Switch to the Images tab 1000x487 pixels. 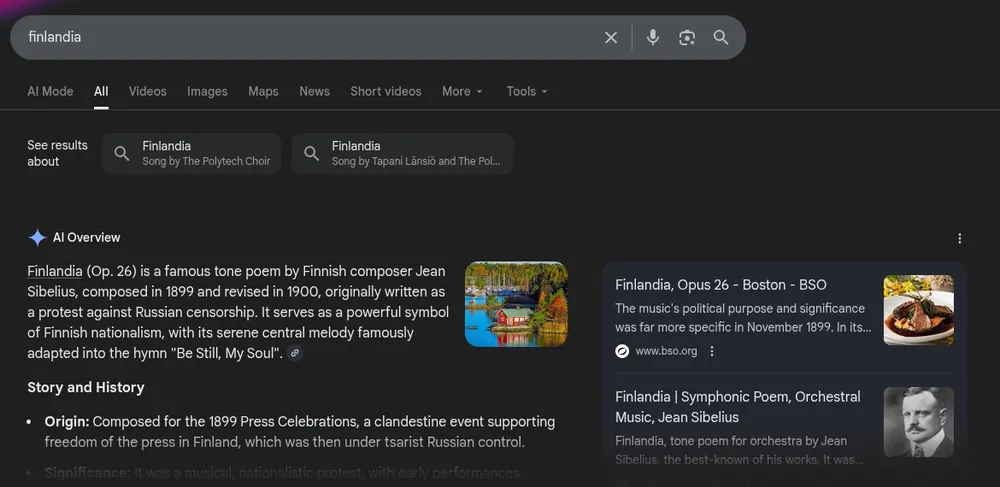[207, 91]
